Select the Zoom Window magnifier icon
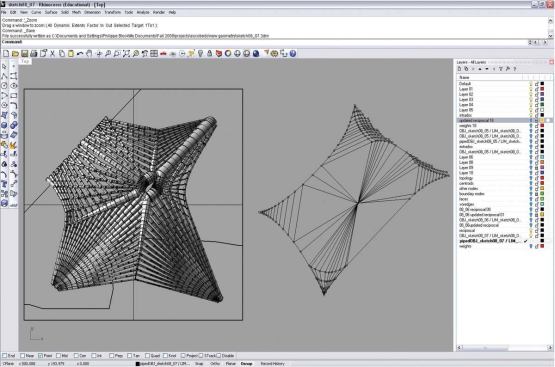 [117, 54]
